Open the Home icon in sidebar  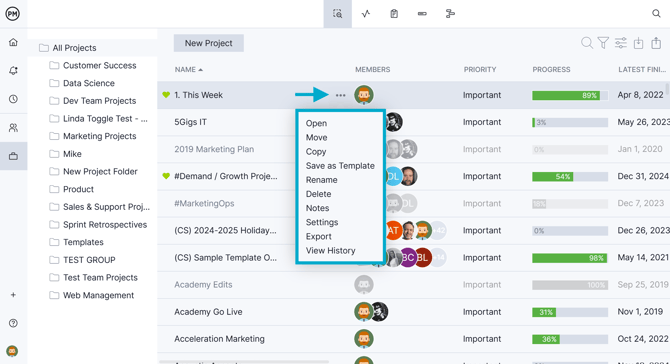pyautogui.click(x=13, y=42)
